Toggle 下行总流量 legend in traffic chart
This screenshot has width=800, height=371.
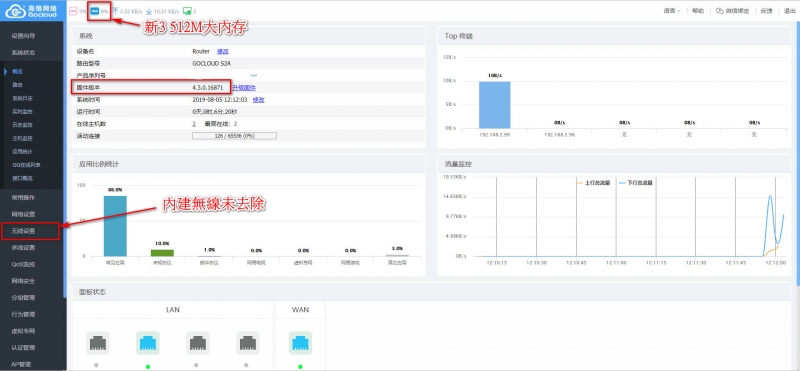coord(636,182)
